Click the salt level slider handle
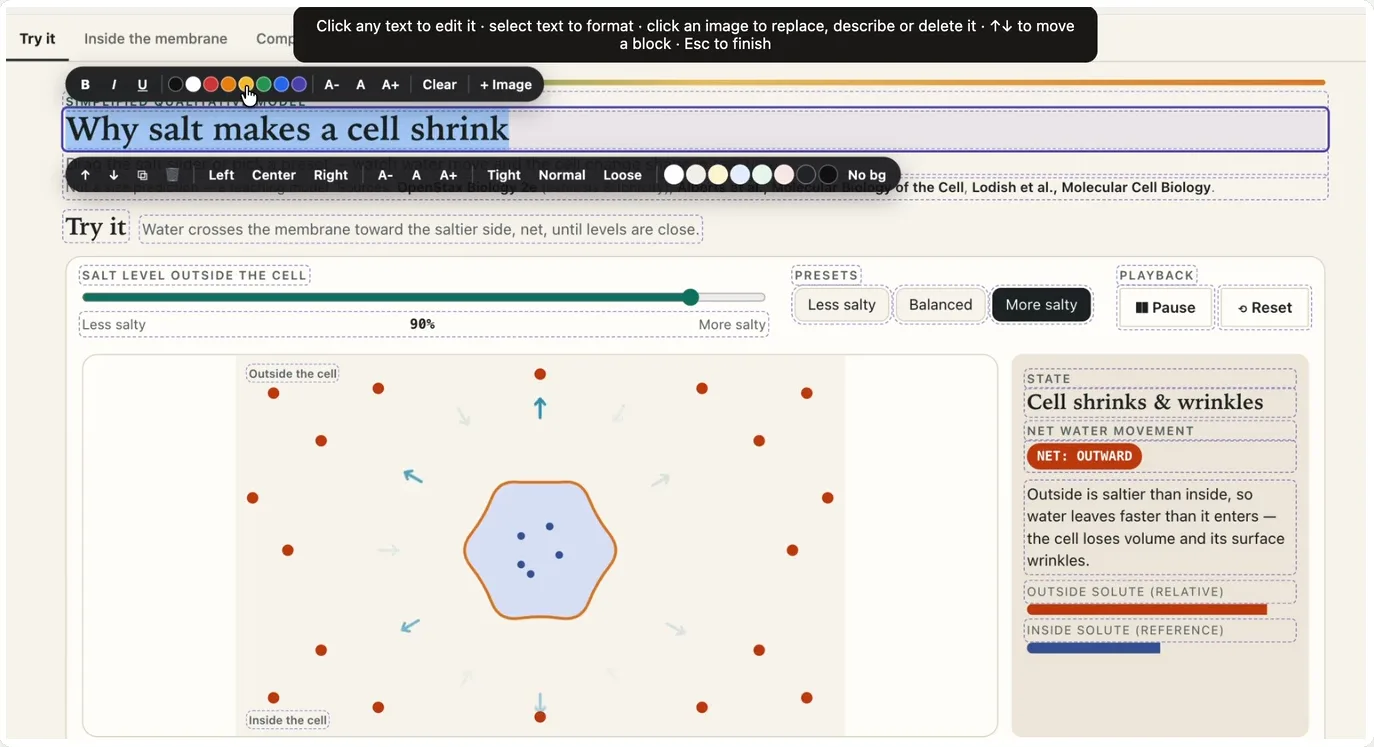Viewport: 1374px width, 747px height. point(690,297)
